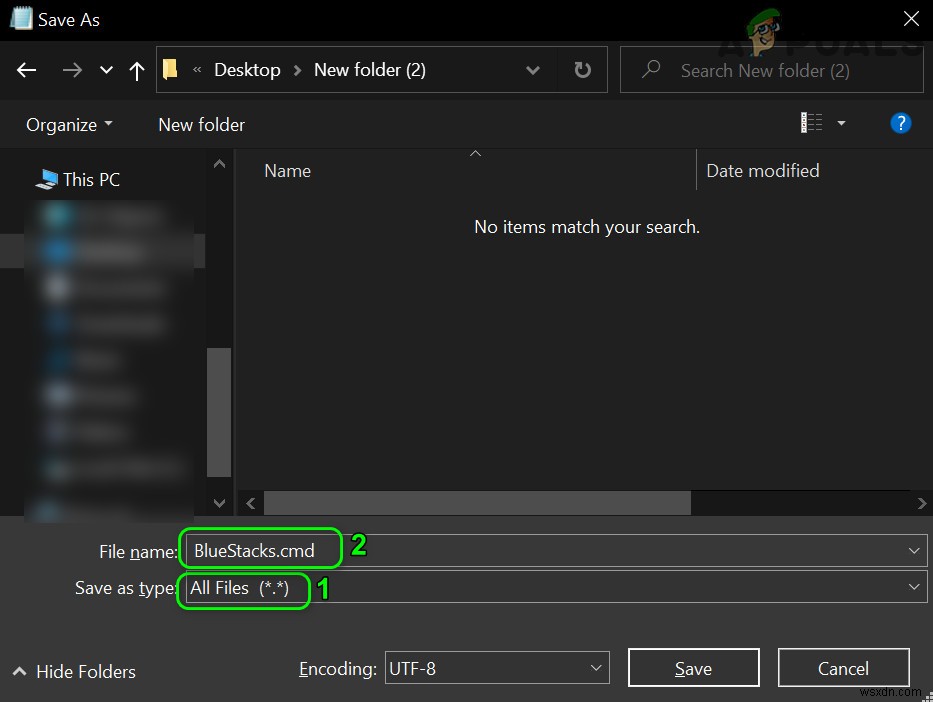Create a folder with New folder button
Image resolution: width=933 pixels, height=702 pixels.
[x=201, y=125]
